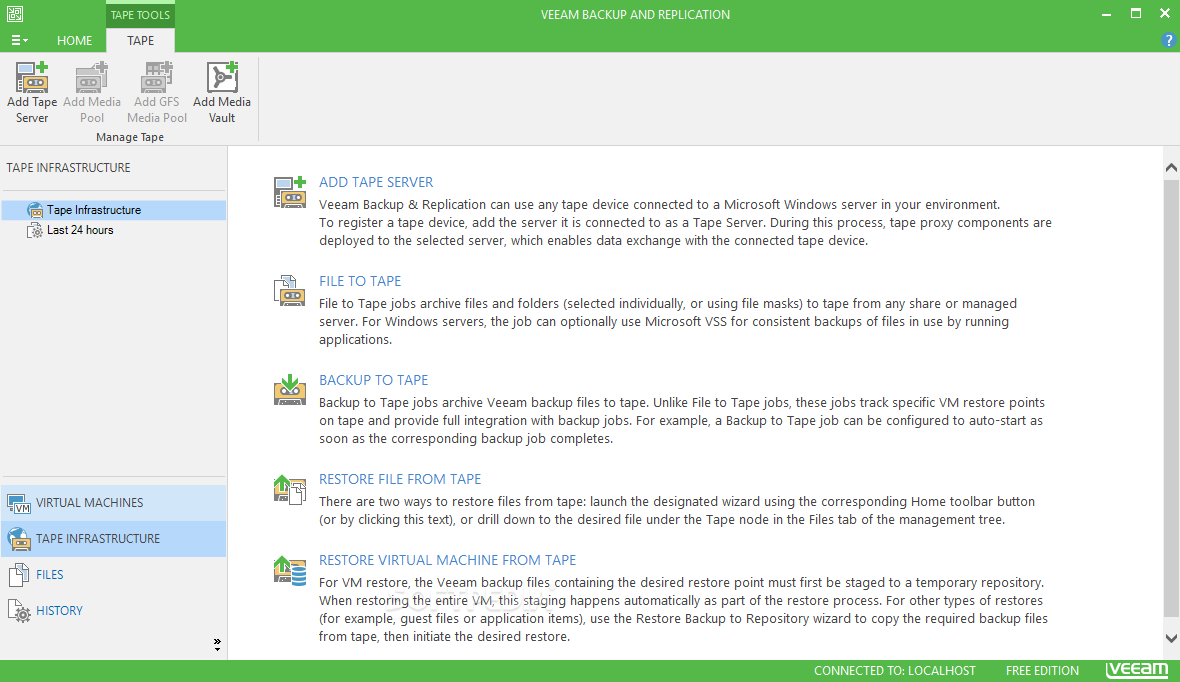Select the TAPE ribbon tab

[140, 41]
